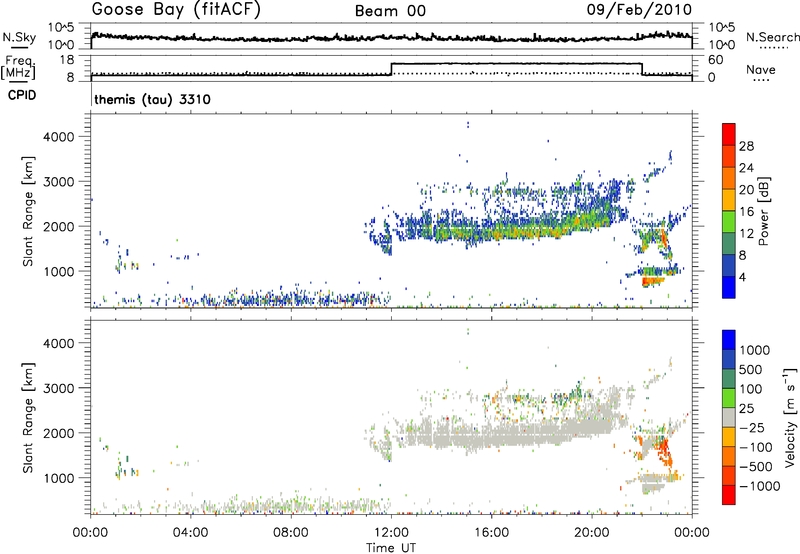Click the 'CPID' row label
Viewport: 800px width, 554px height.
click(22, 95)
